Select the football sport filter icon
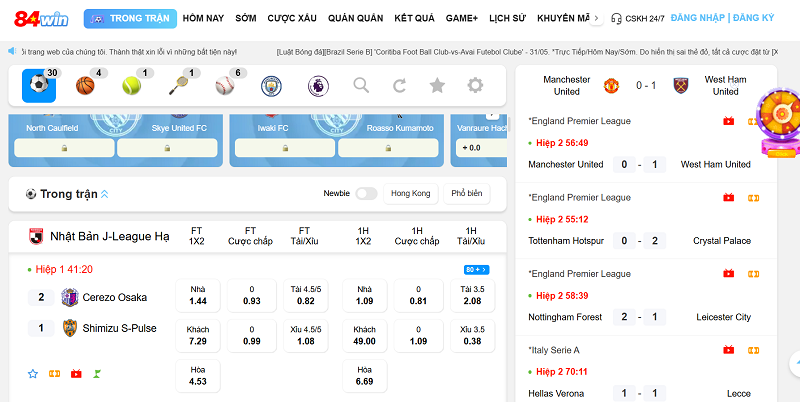 click(39, 85)
